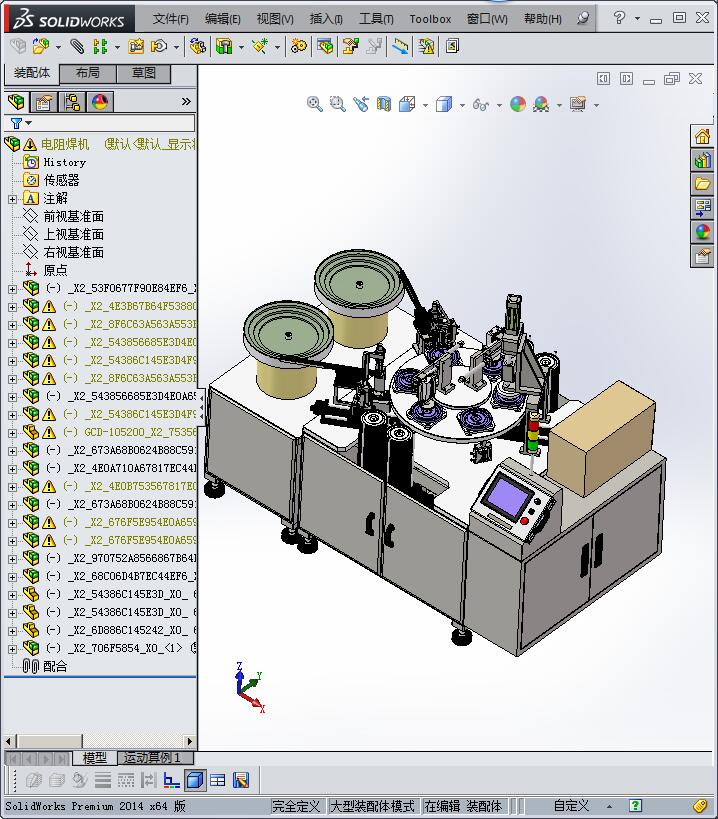This screenshot has width=718, height=819.
Task: Toggle the 大型装配体模式 status indicator
Action: click(372, 806)
